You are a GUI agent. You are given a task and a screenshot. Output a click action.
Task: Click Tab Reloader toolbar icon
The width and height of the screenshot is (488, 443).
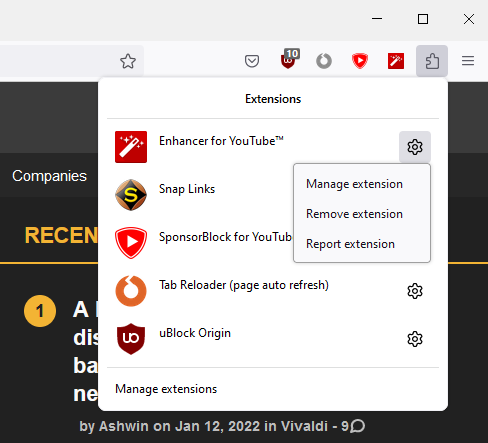[324, 61]
